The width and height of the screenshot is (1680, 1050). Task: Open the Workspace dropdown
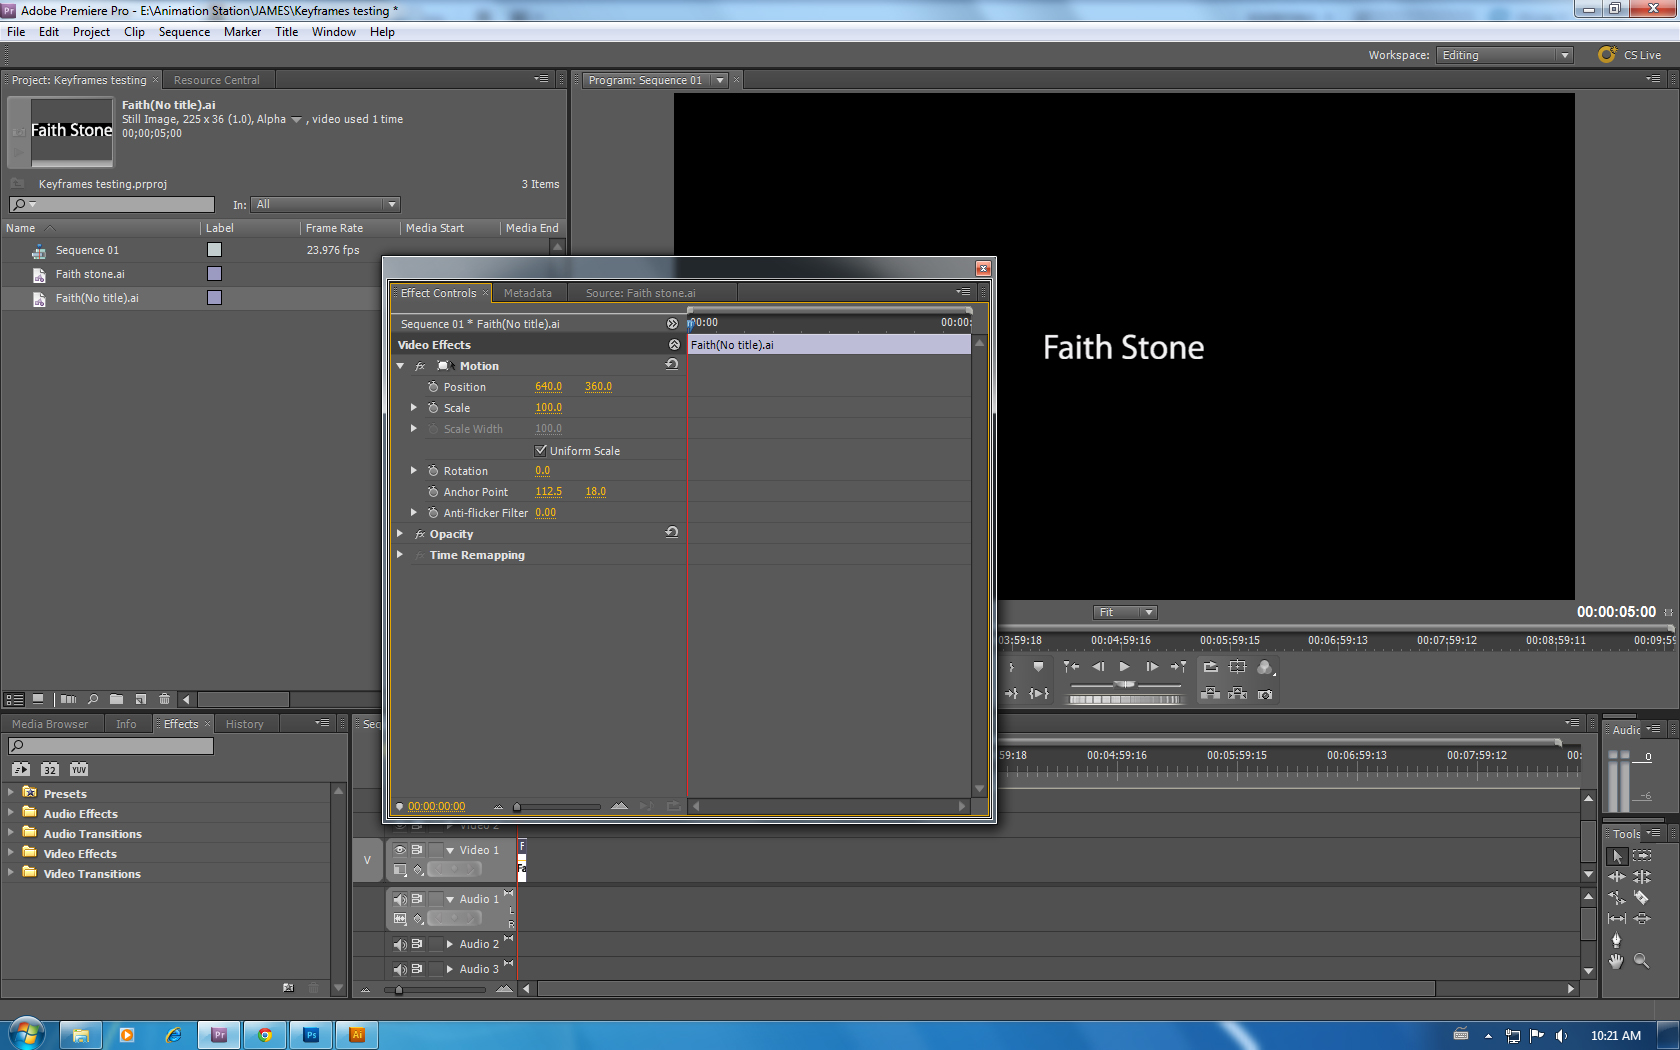coord(1505,55)
